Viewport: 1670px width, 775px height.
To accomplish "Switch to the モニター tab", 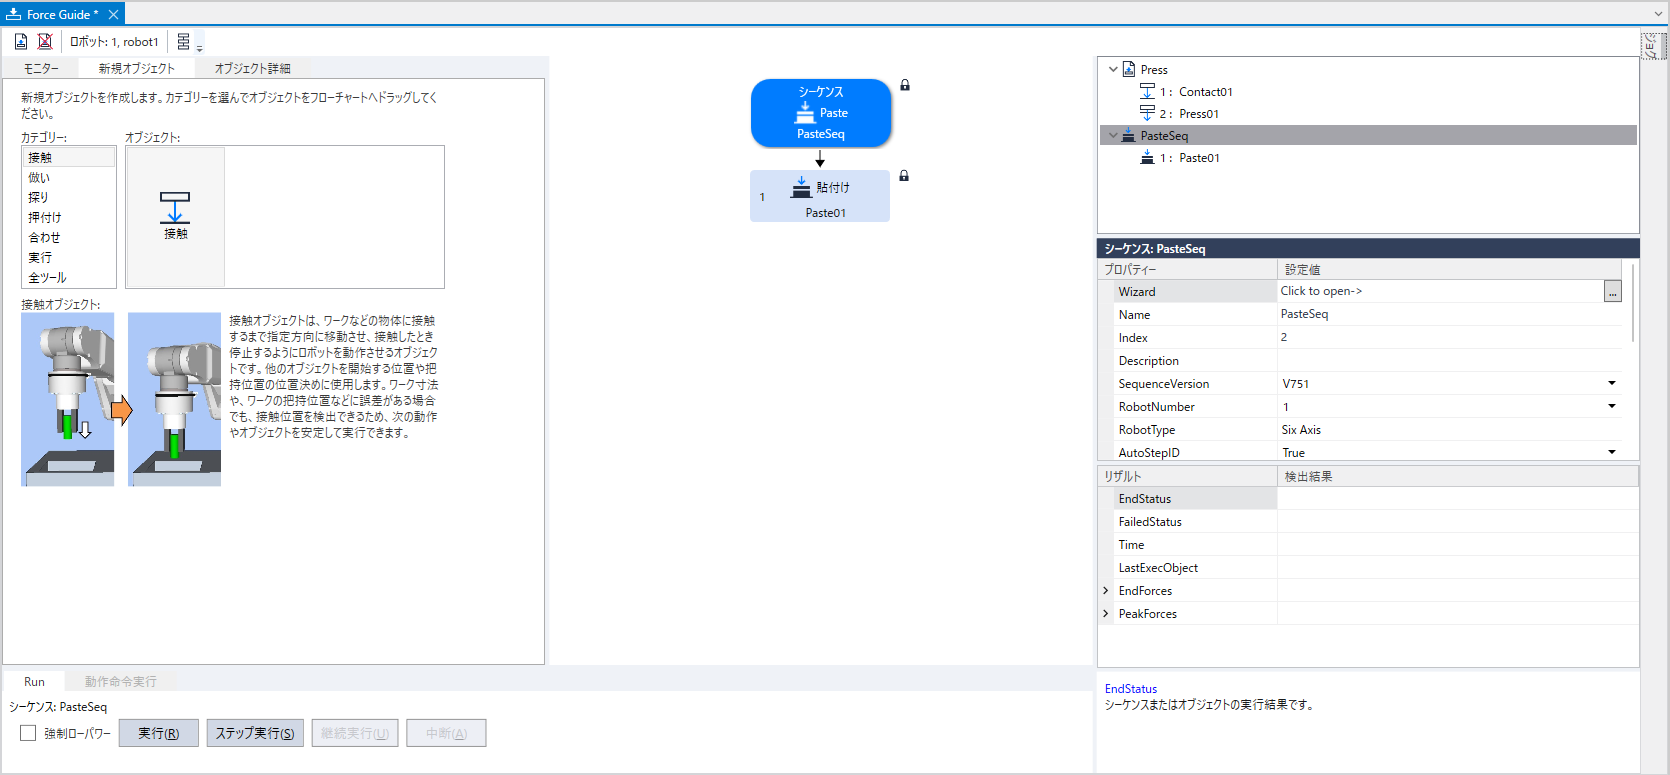I will pos(41,68).
